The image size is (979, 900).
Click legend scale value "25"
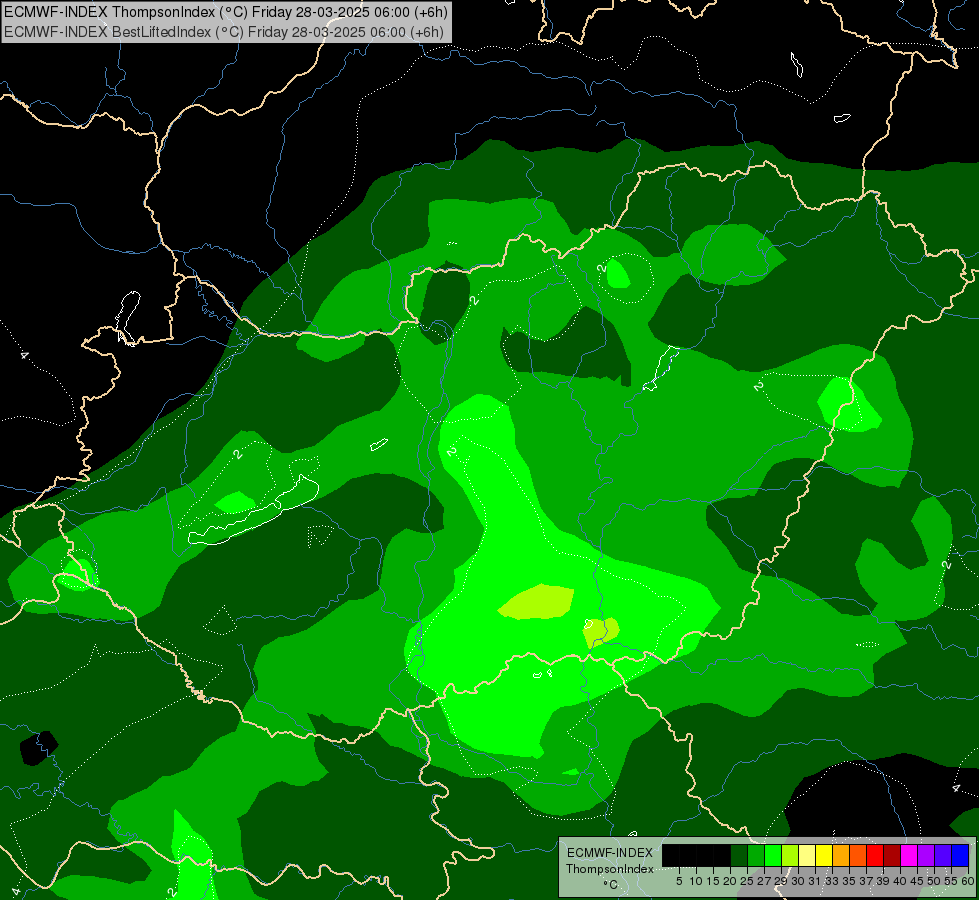(x=747, y=881)
